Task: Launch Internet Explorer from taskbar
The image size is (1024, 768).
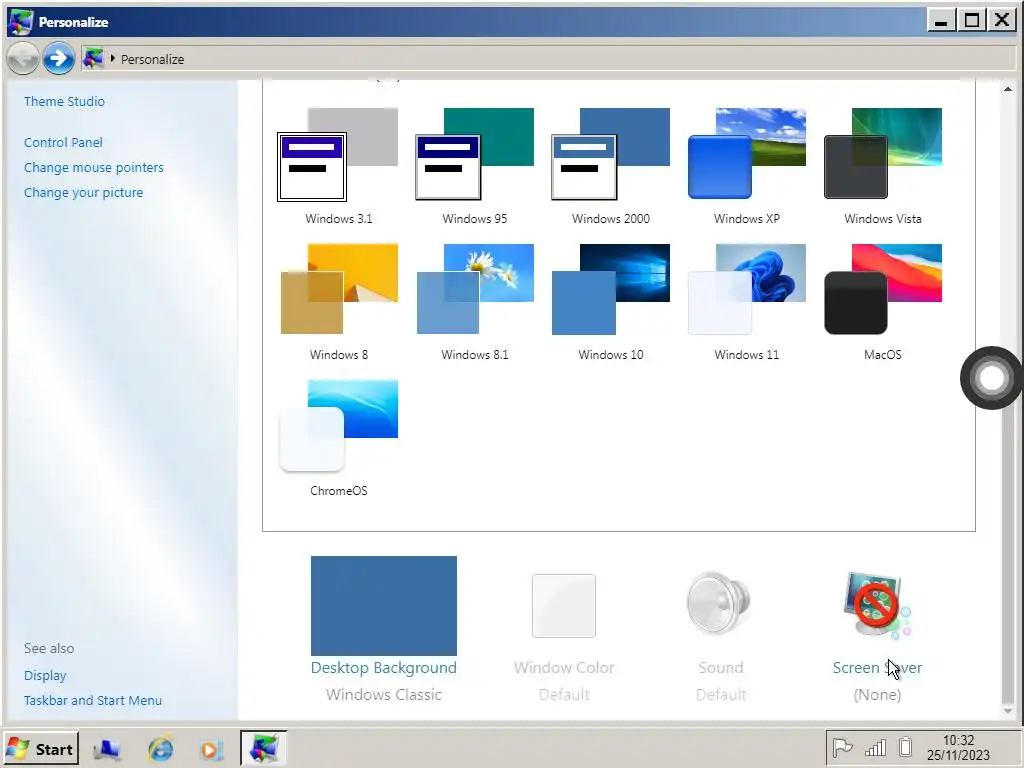Action: [x=160, y=749]
